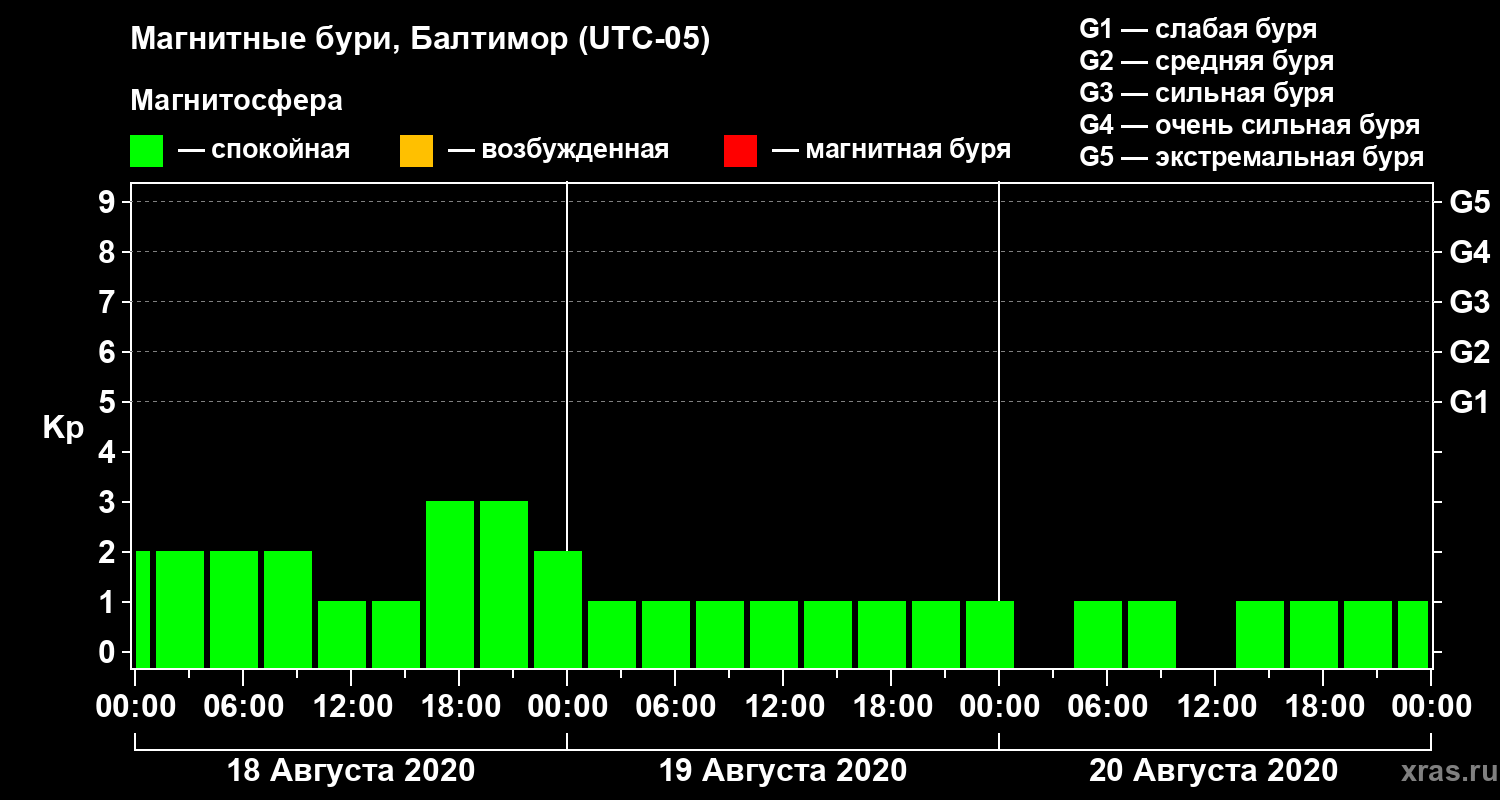Image resolution: width=1500 pixels, height=800 pixels.
Task: Click the '18 Августа 2020' date label
Action: click(351, 771)
